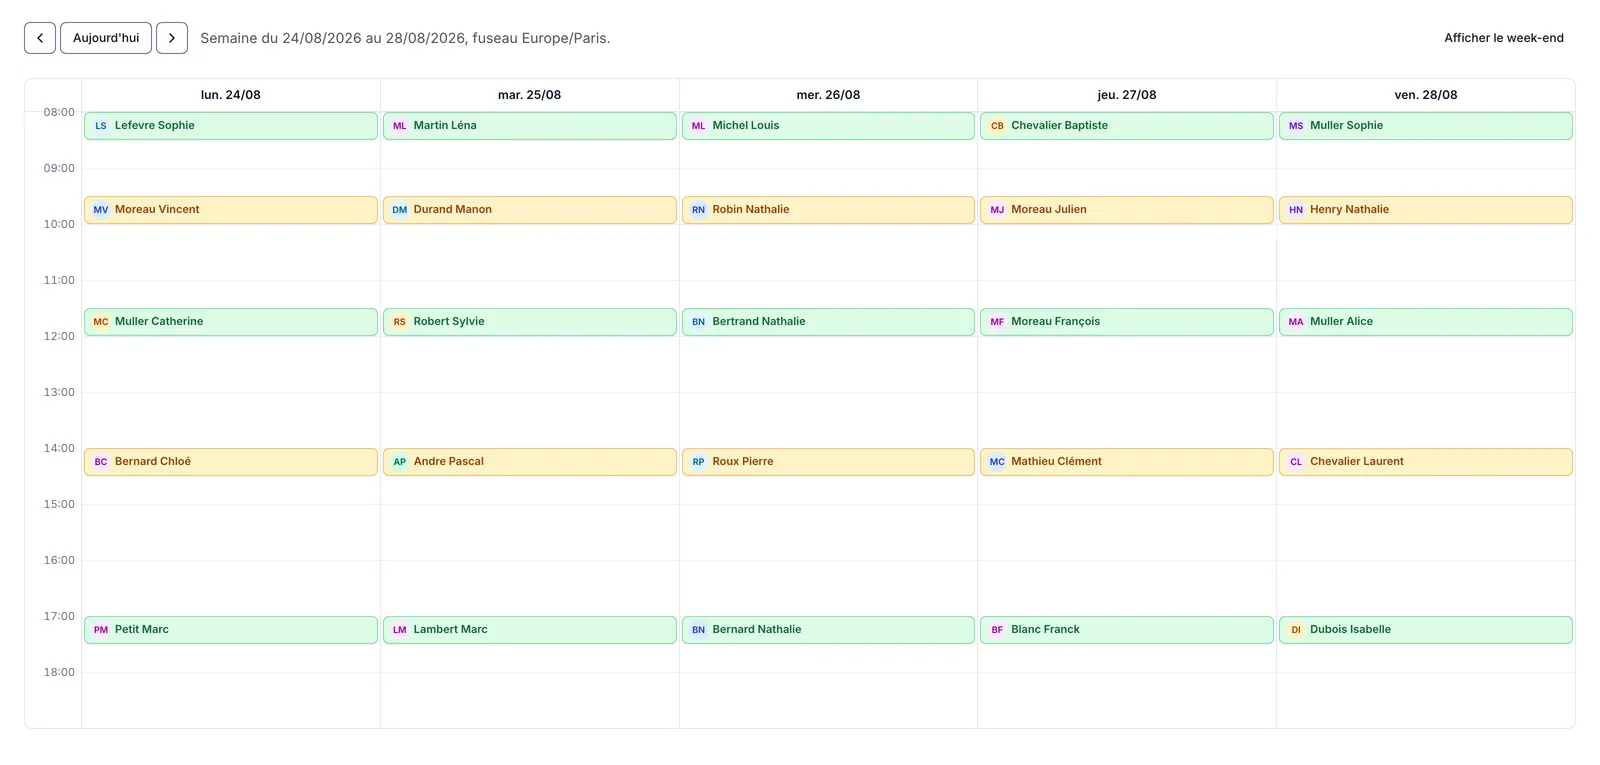This screenshot has width=1600, height=765.
Task: Click the MV avatar badge for Moreau Vincent
Action: [101, 210]
